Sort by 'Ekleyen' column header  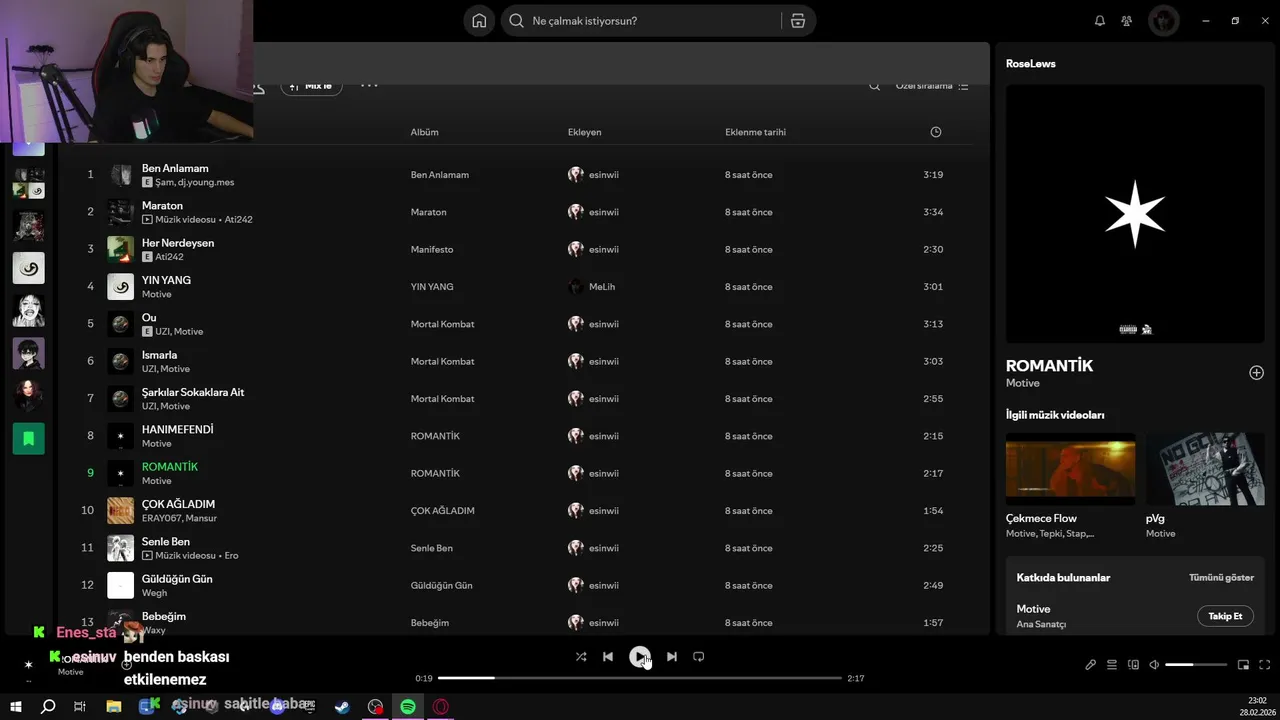(x=584, y=132)
